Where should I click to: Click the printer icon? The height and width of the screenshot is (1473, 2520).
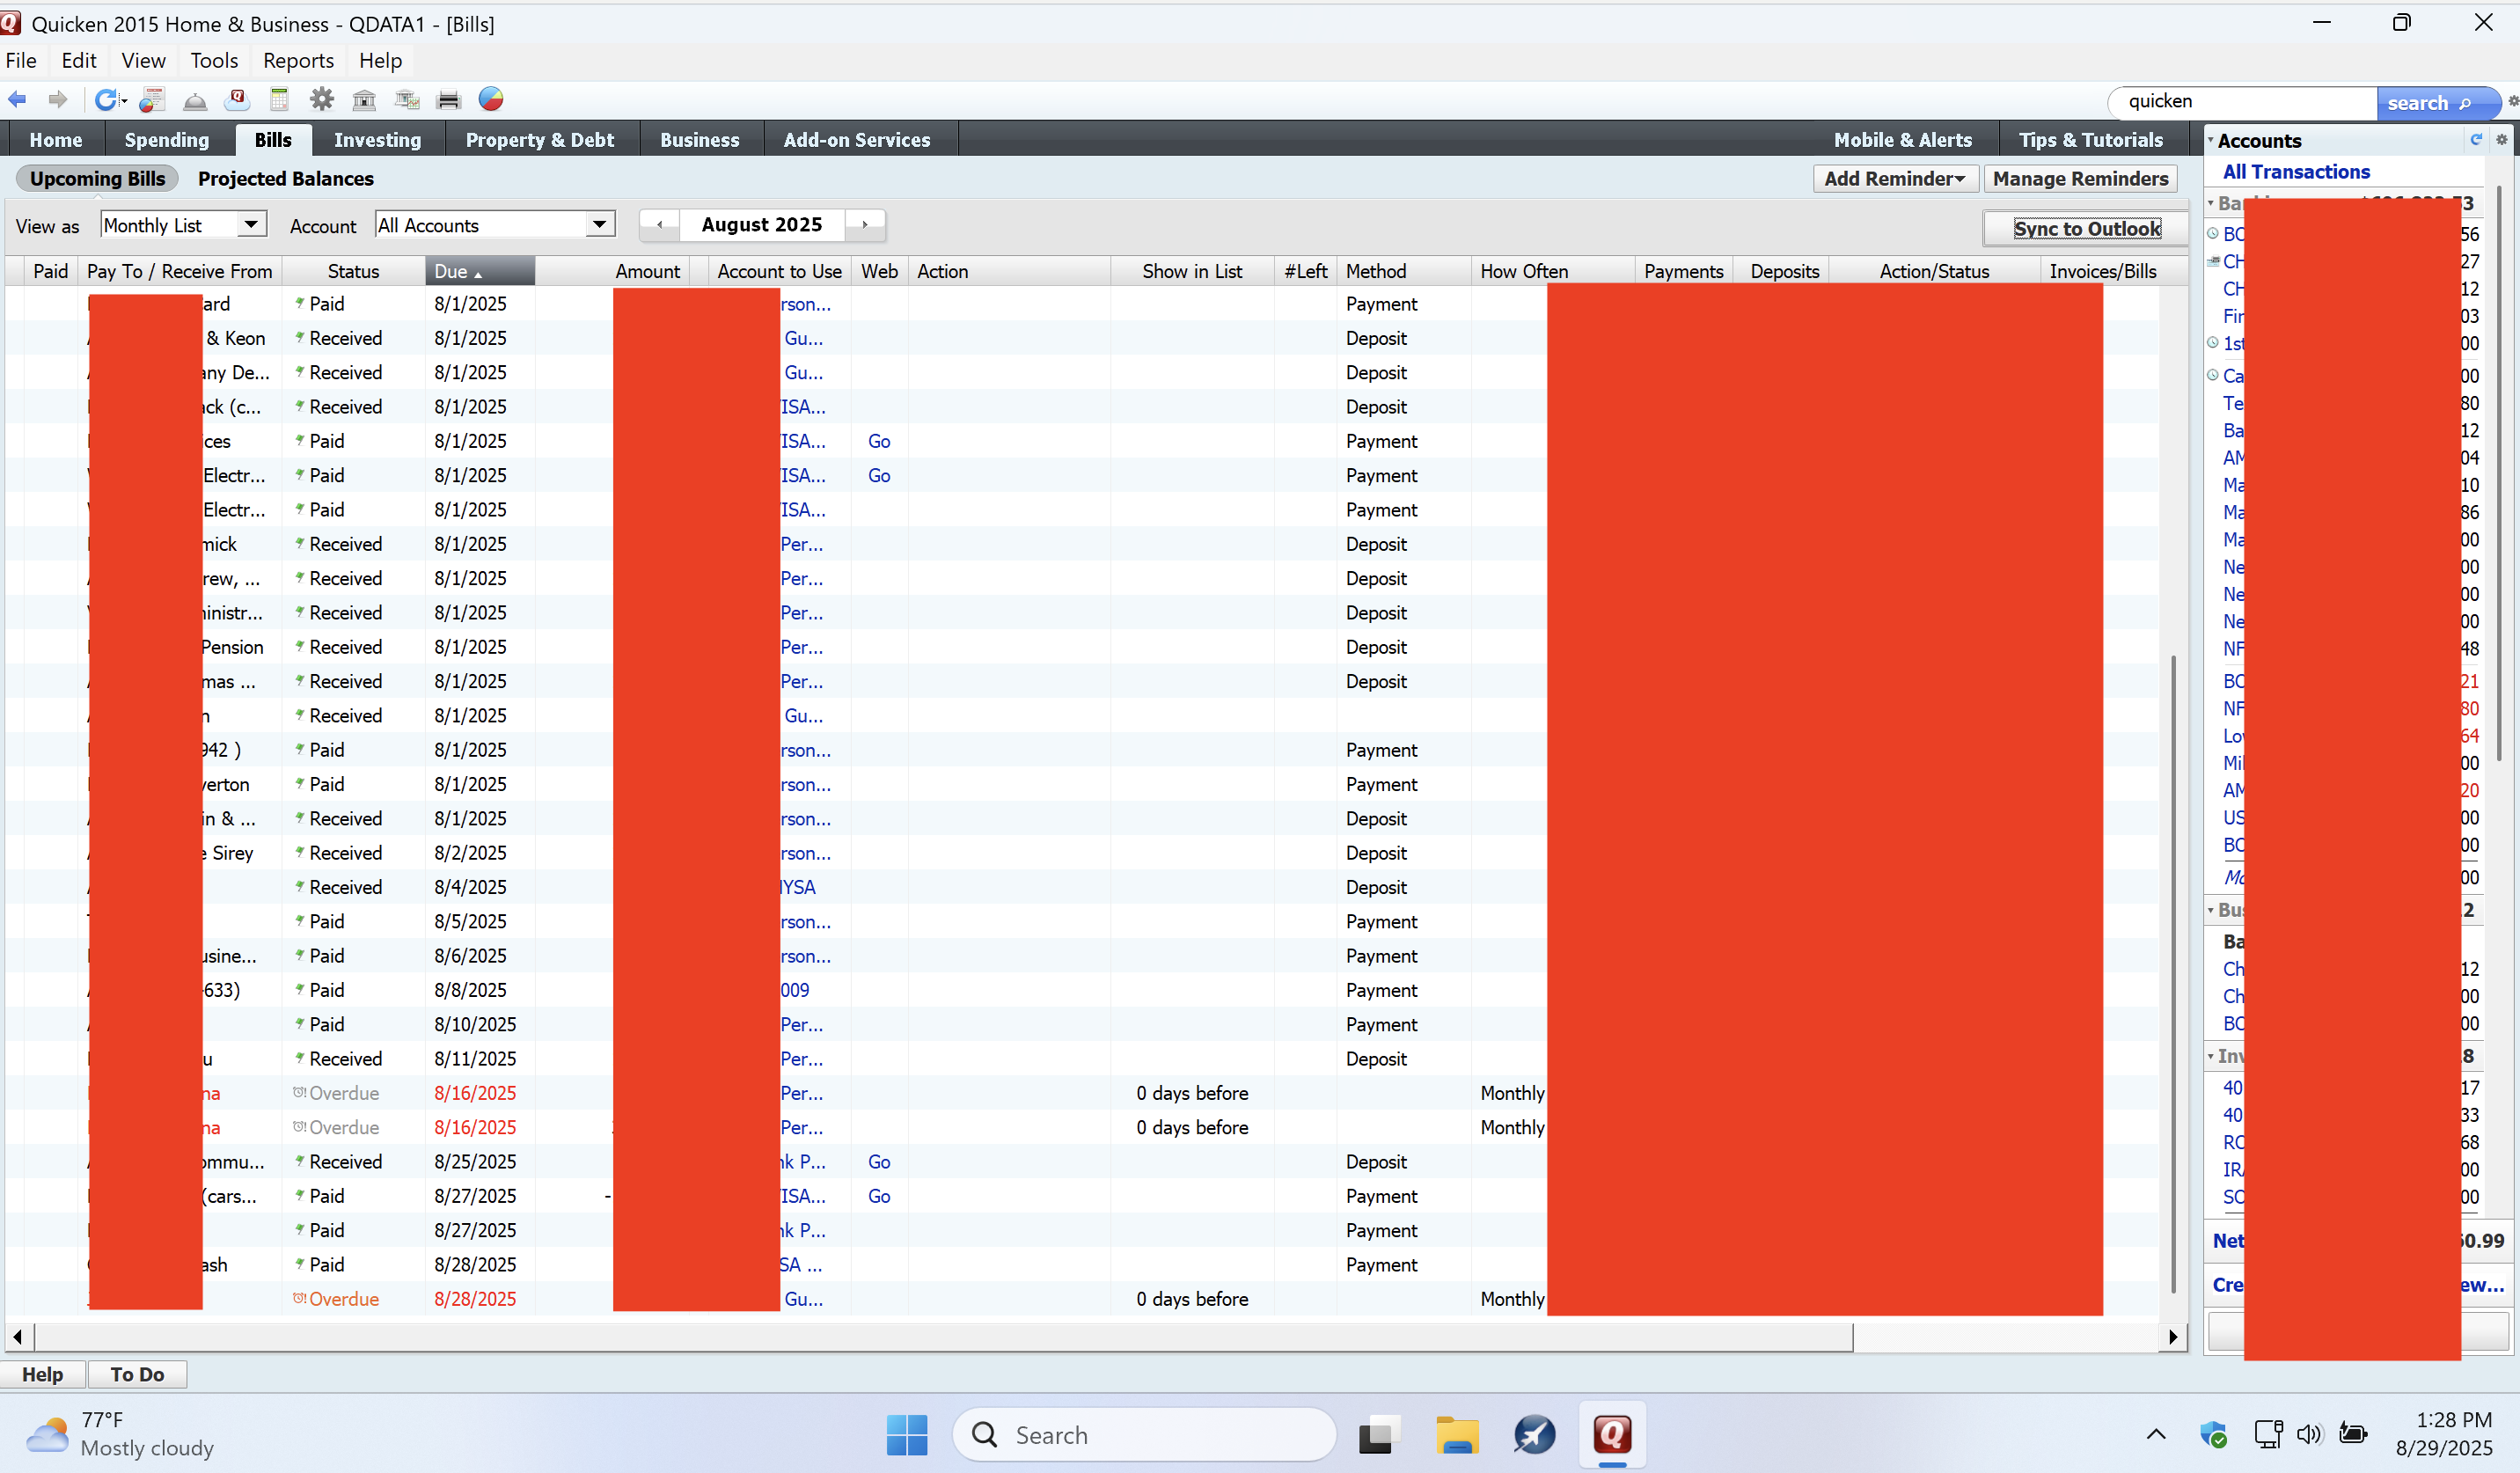pyautogui.click(x=448, y=100)
